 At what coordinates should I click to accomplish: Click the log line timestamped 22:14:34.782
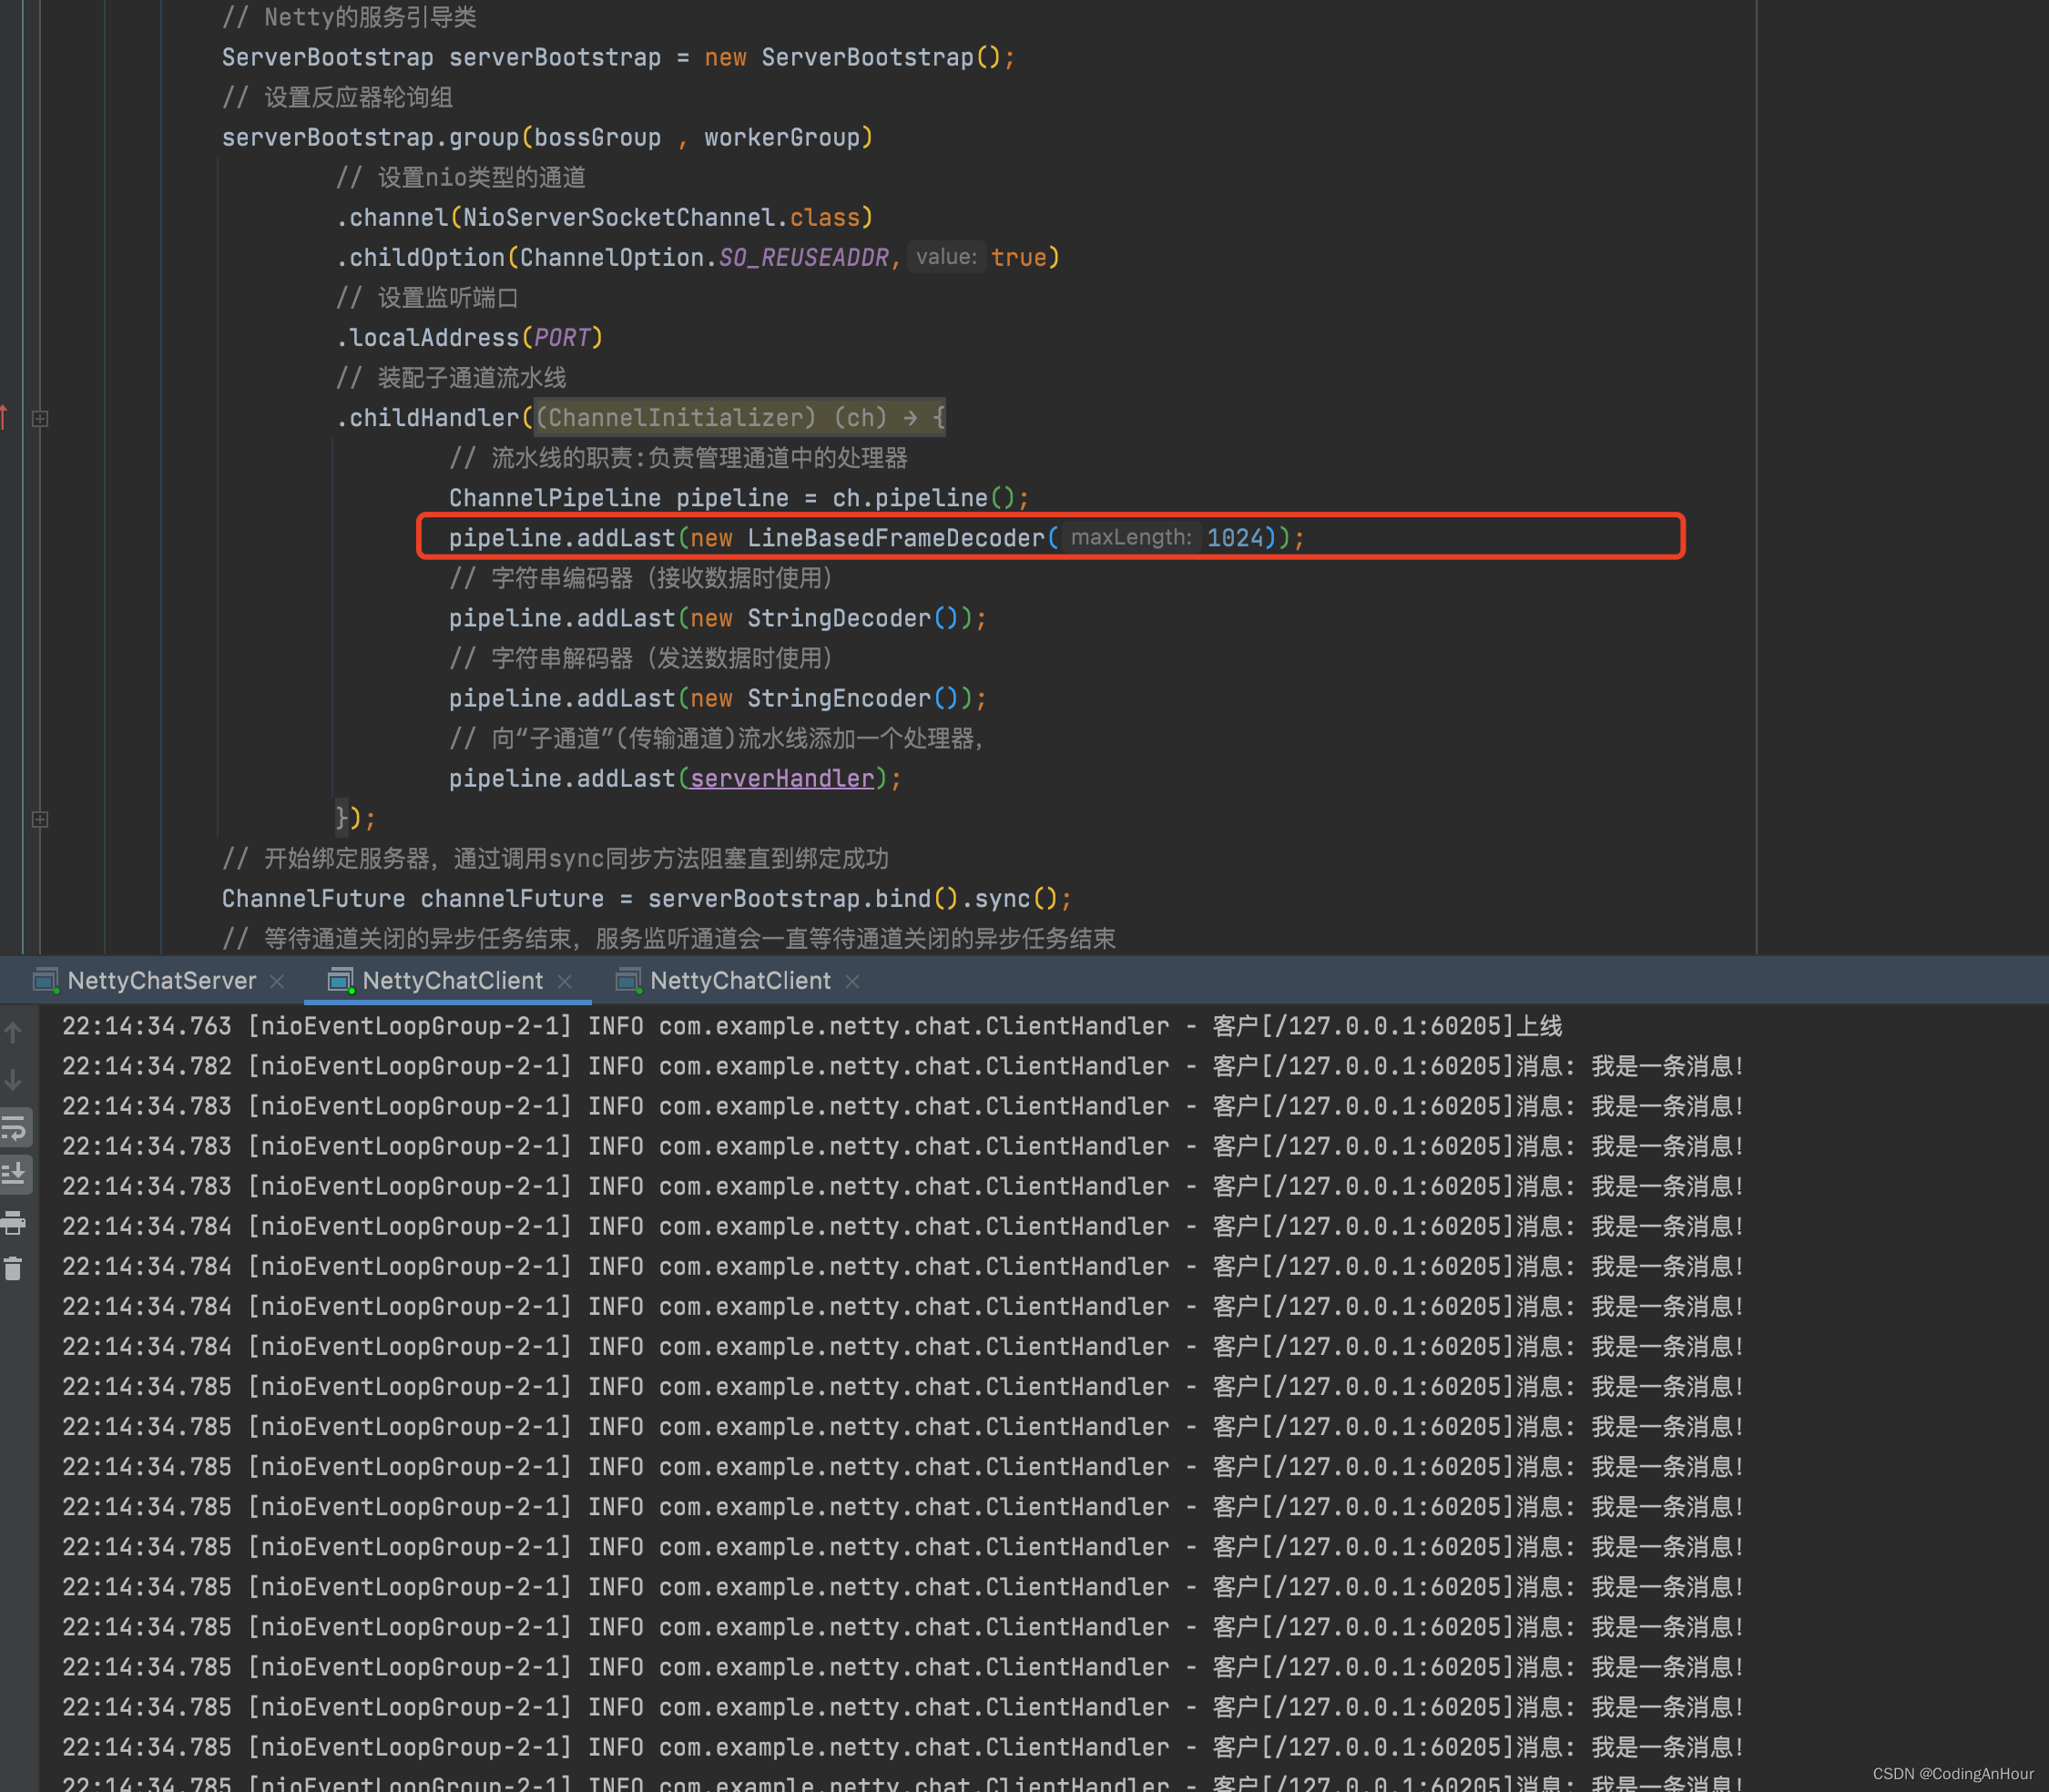pos(903,1066)
